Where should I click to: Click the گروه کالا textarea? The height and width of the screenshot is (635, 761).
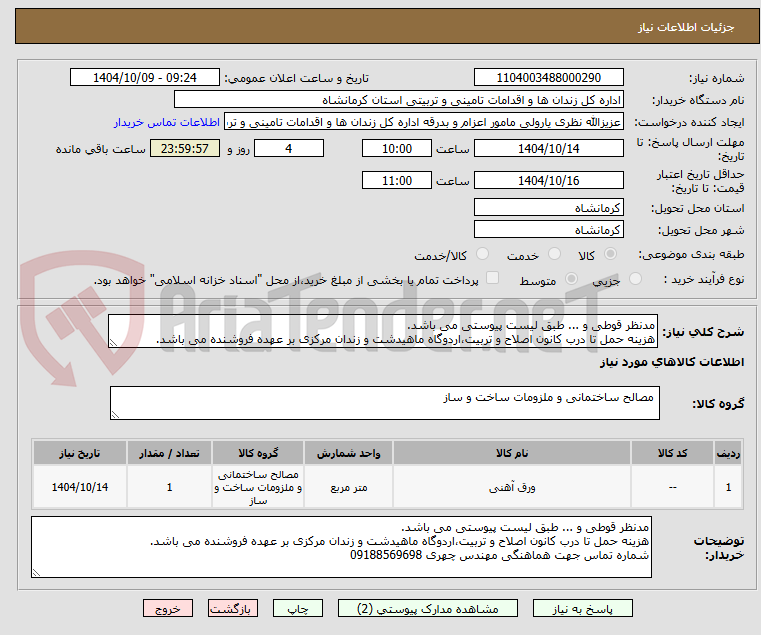pos(384,403)
